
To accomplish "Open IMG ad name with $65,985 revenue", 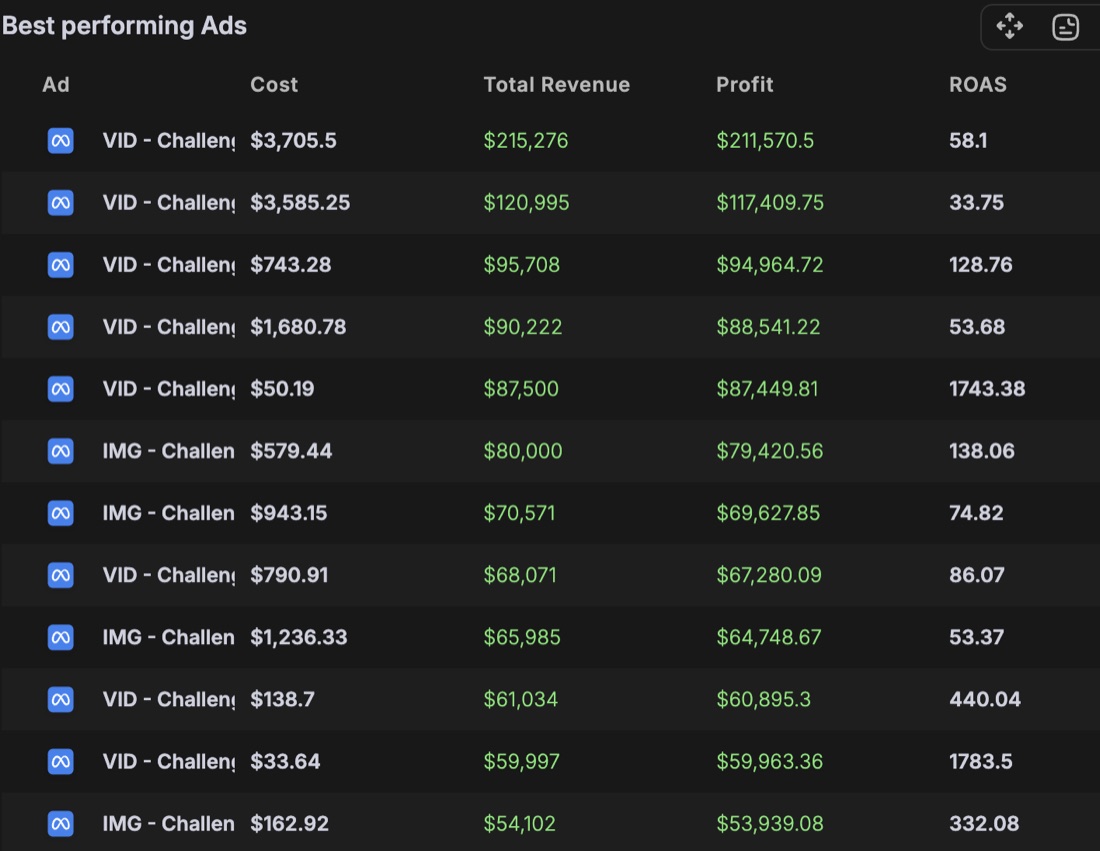I will tap(168, 637).
